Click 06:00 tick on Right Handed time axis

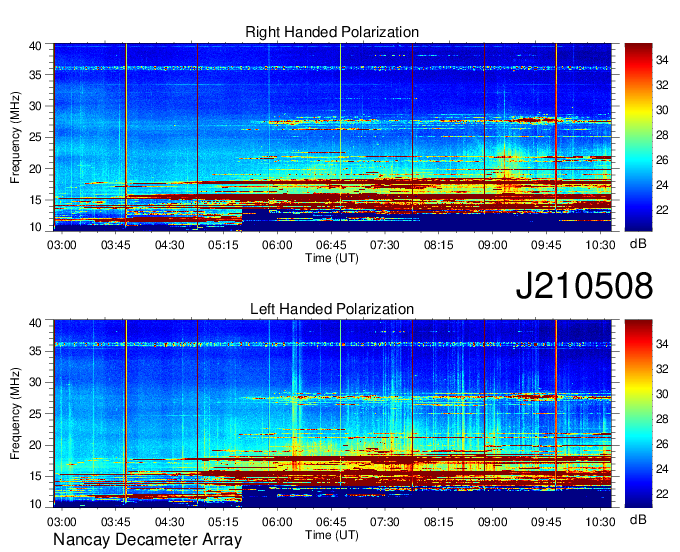tap(277, 245)
